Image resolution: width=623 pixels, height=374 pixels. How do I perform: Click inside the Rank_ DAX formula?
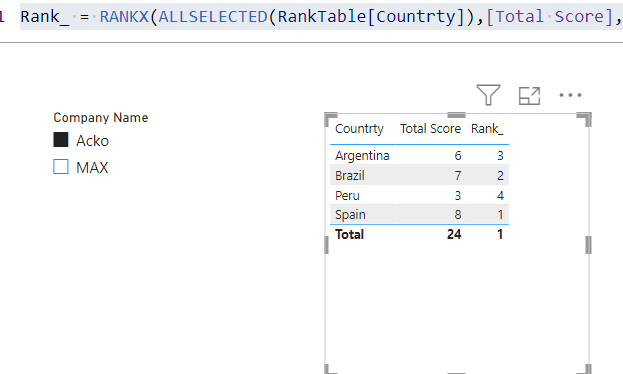320,17
